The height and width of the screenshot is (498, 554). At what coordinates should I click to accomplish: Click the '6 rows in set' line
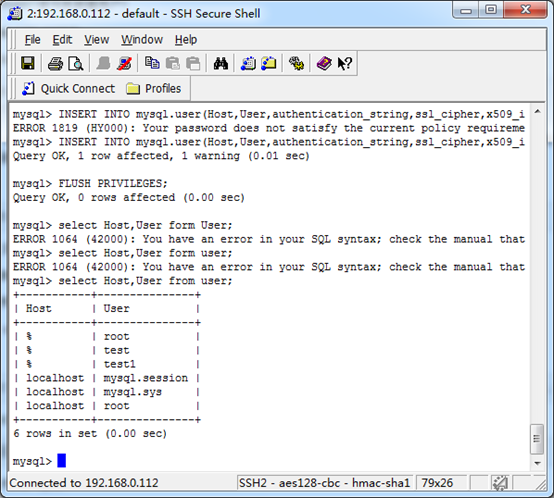coord(90,434)
